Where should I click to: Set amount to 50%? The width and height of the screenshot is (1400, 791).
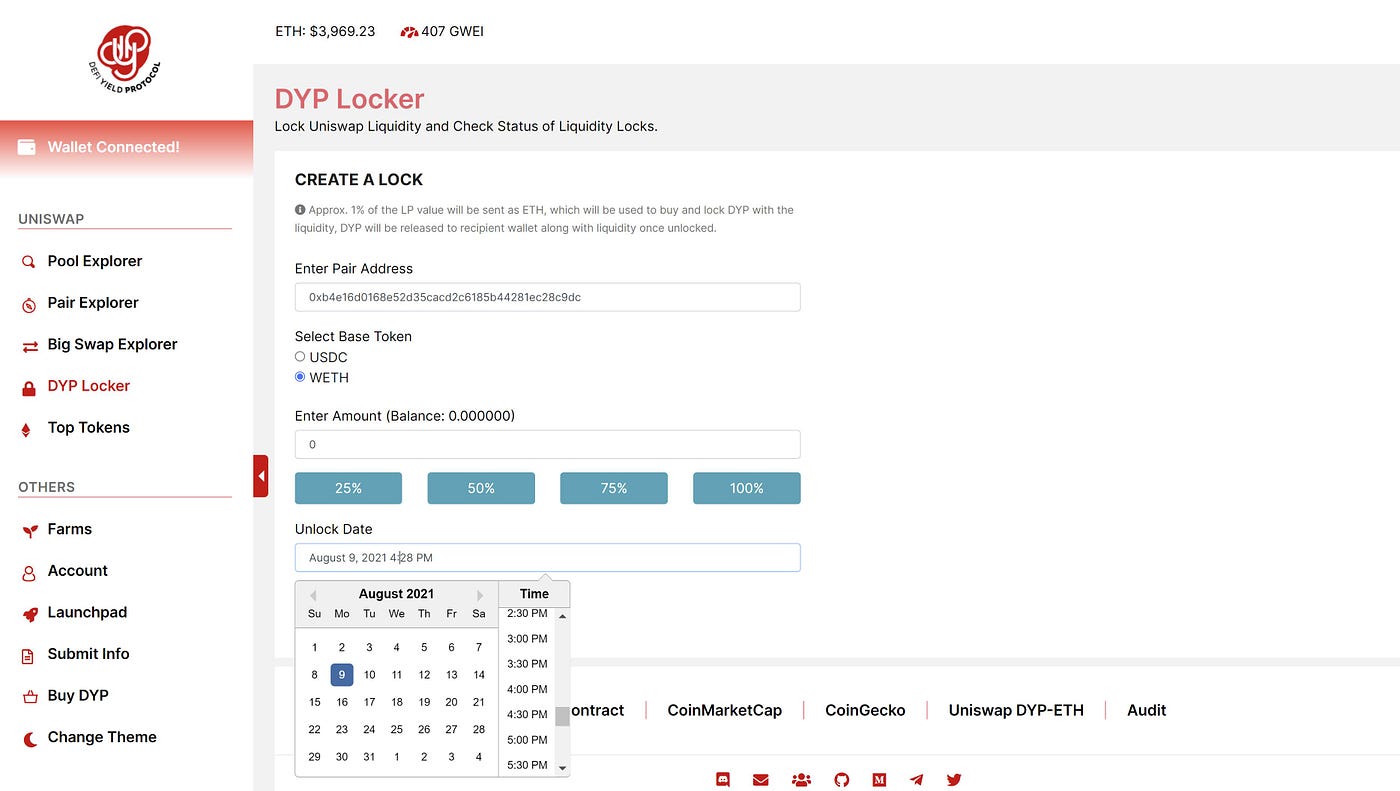point(481,488)
